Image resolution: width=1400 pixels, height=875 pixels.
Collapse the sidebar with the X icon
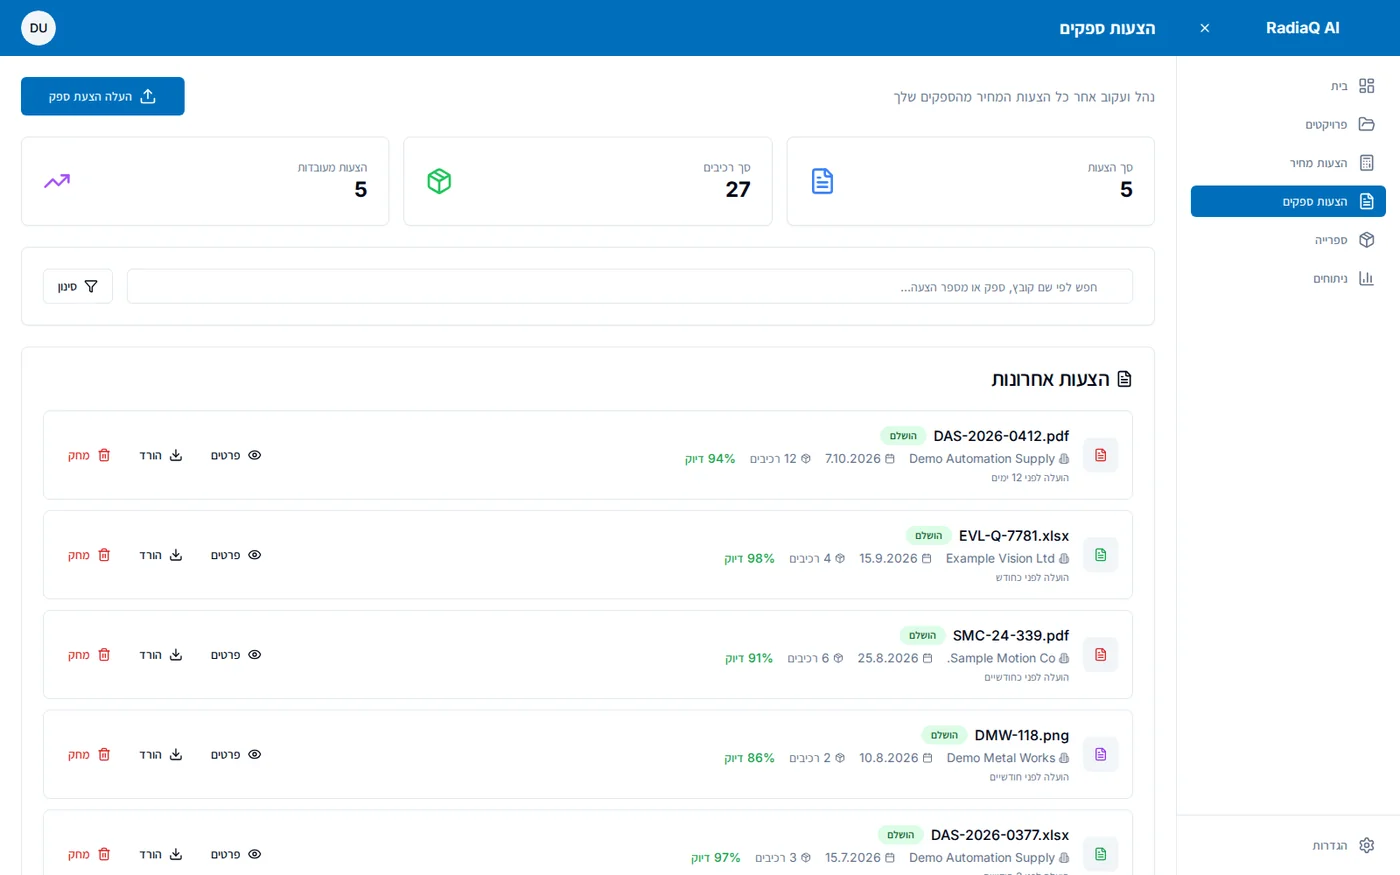point(1205,28)
